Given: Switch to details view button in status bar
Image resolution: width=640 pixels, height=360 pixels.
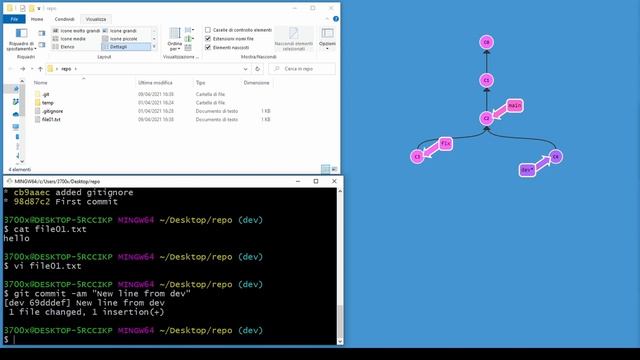Looking at the screenshot, I should click(325, 169).
